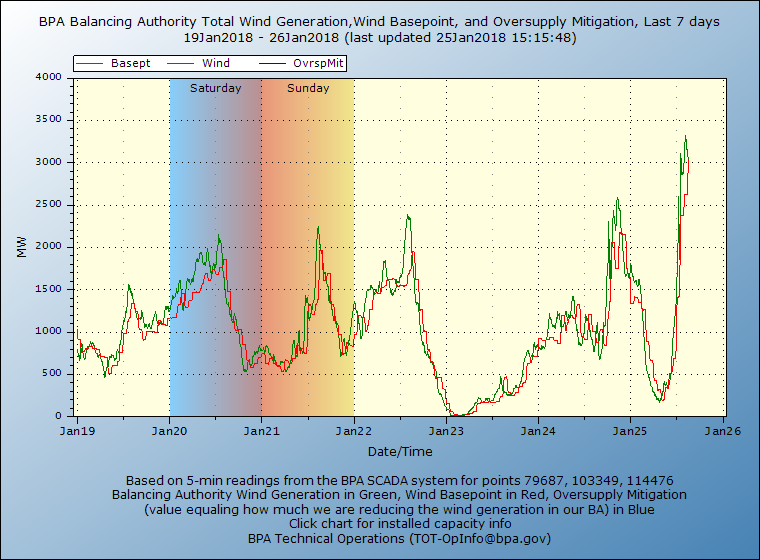Click the Jan19 x-axis tick label
The image size is (760, 560).
77,432
